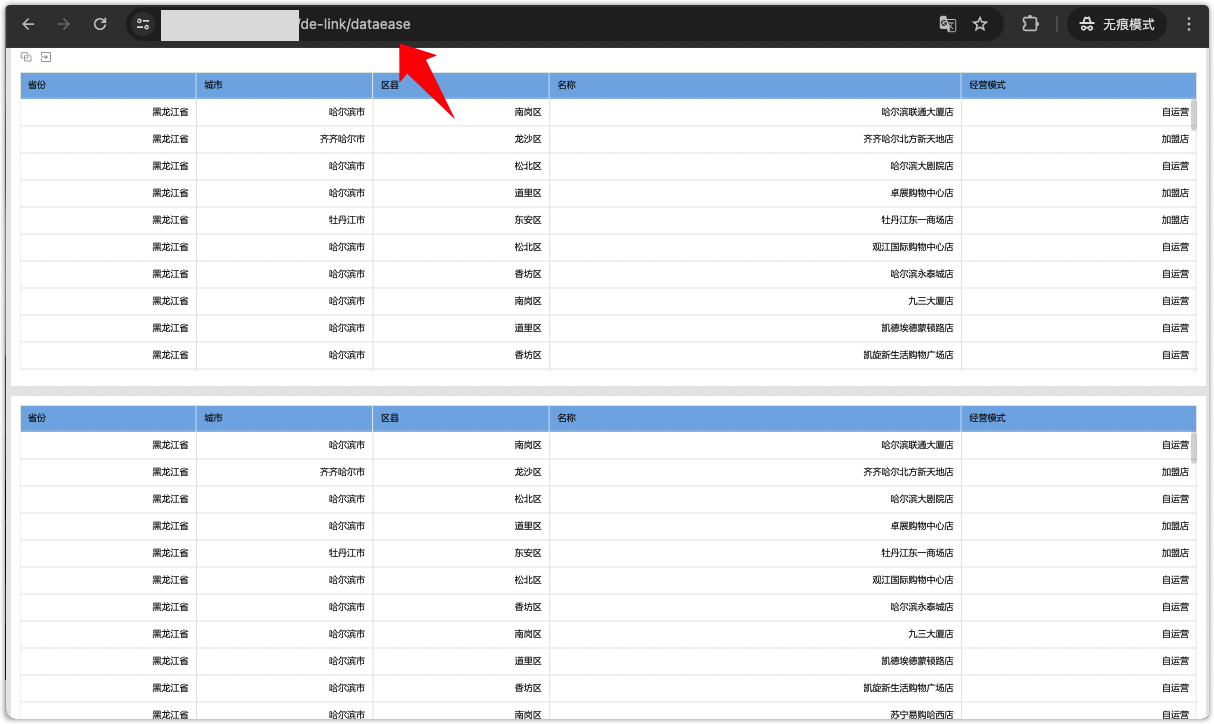
Task: Open the Google Translate icon in the toolbar
Action: pos(947,23)
